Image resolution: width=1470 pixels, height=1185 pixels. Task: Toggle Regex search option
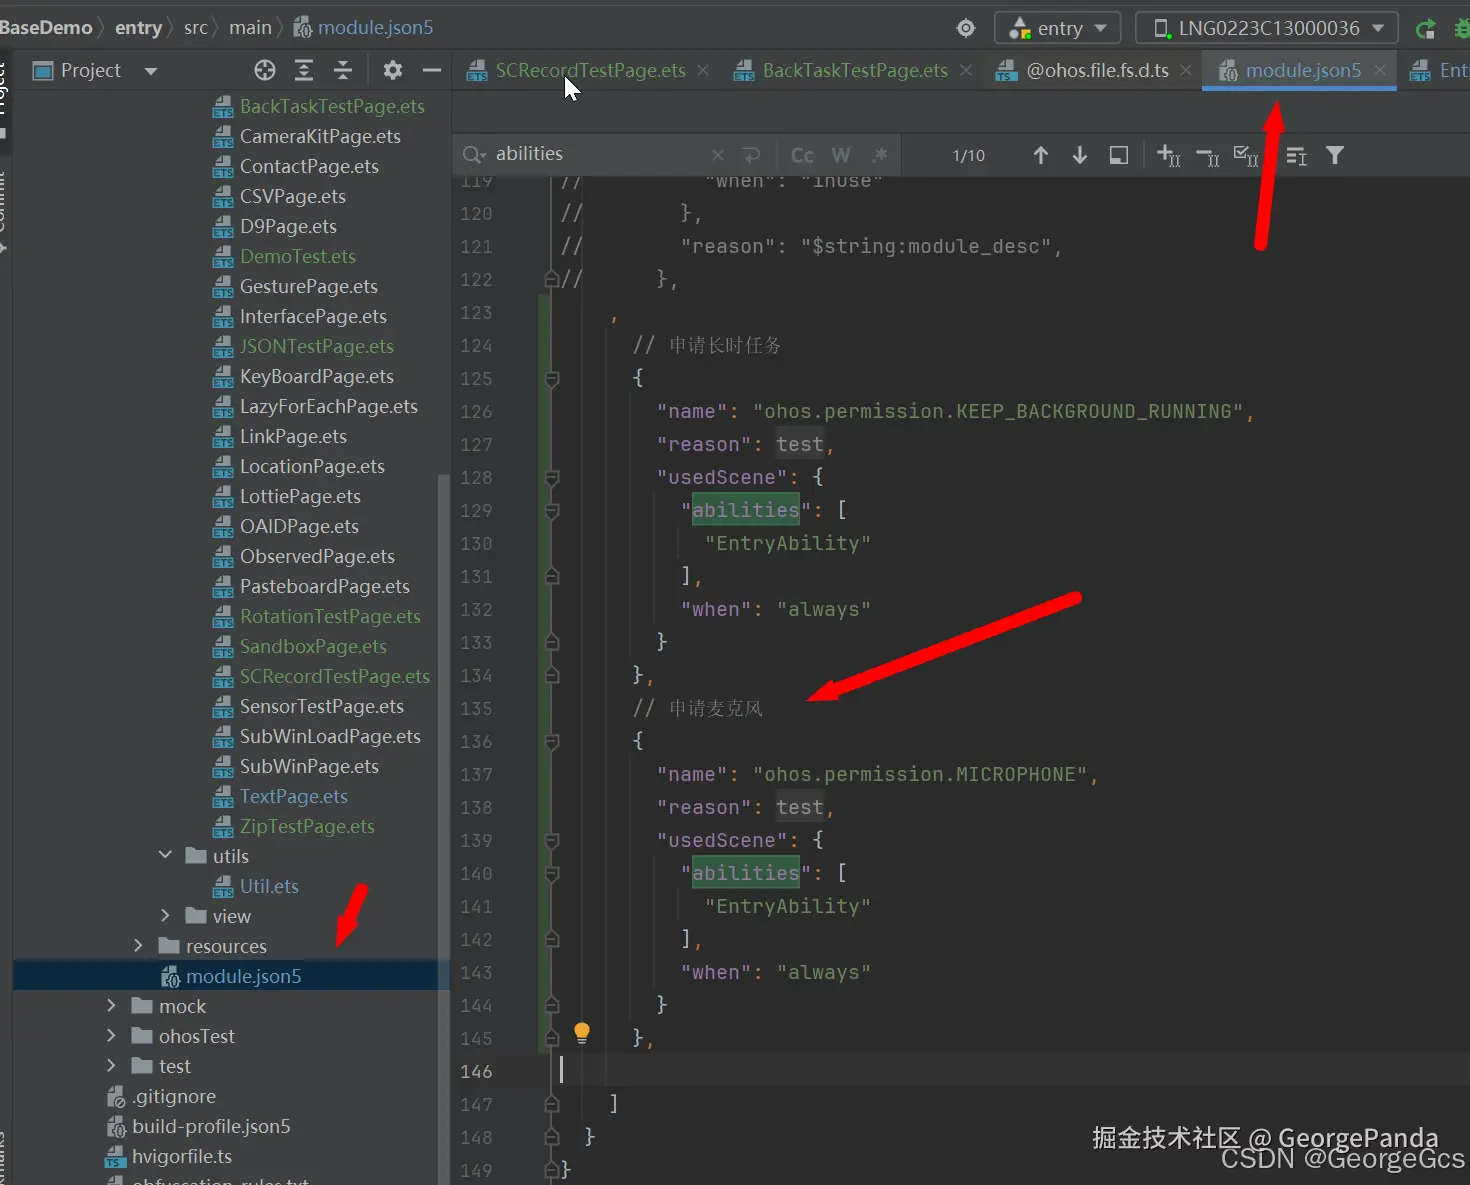[880, 155]
